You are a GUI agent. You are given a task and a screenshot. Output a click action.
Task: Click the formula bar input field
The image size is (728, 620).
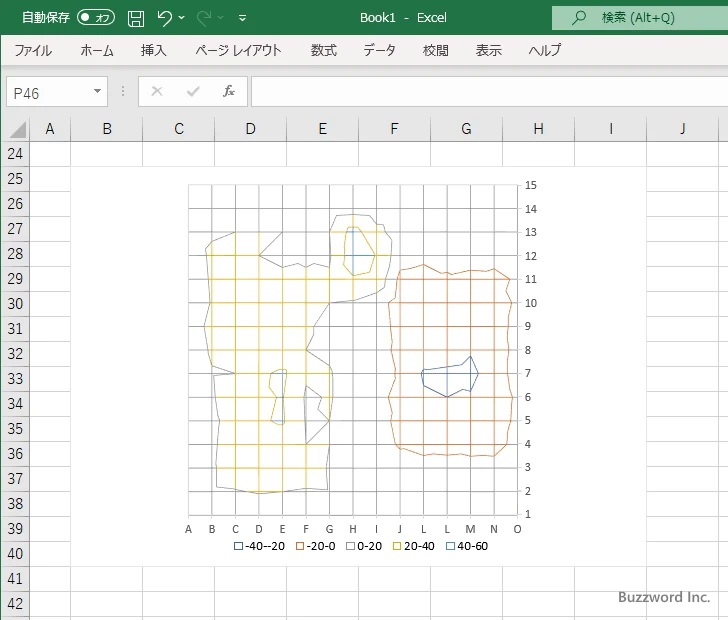click(489, 92)
